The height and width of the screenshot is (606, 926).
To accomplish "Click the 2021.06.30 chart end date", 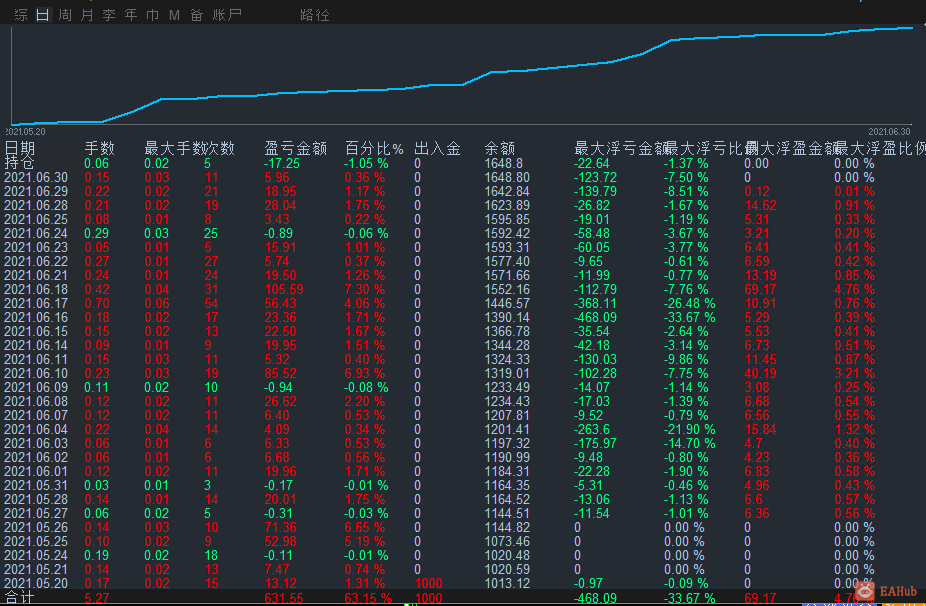I will coord(889,132).
